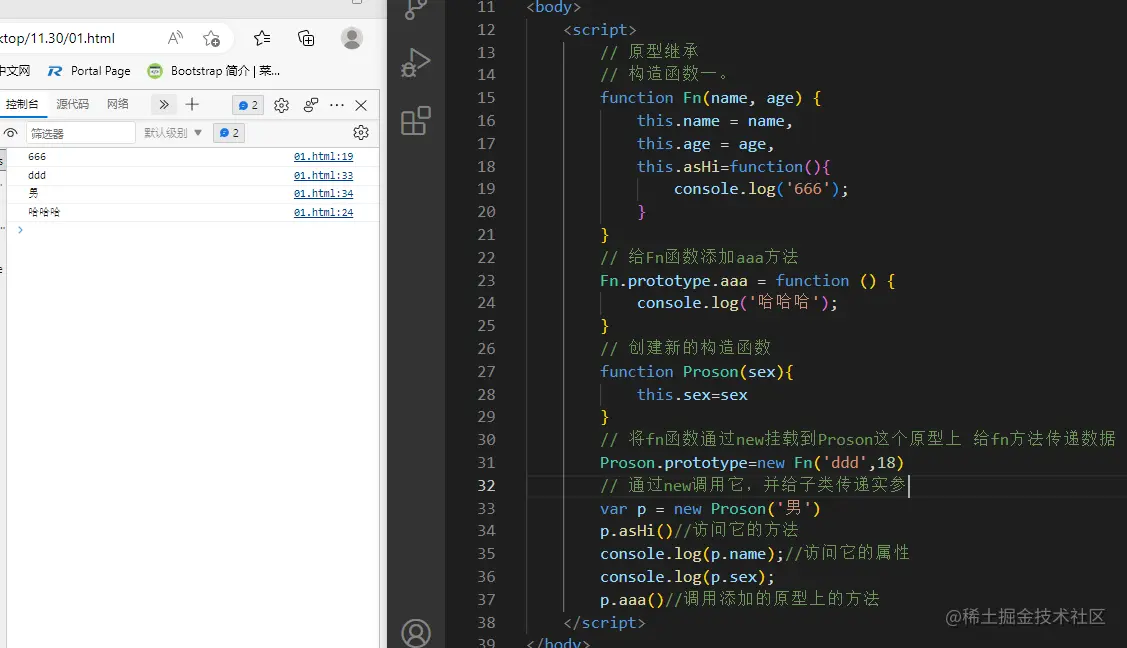Click 'Proson.prototype=new Fn('ddd',18)' line

tap(752, 463)
